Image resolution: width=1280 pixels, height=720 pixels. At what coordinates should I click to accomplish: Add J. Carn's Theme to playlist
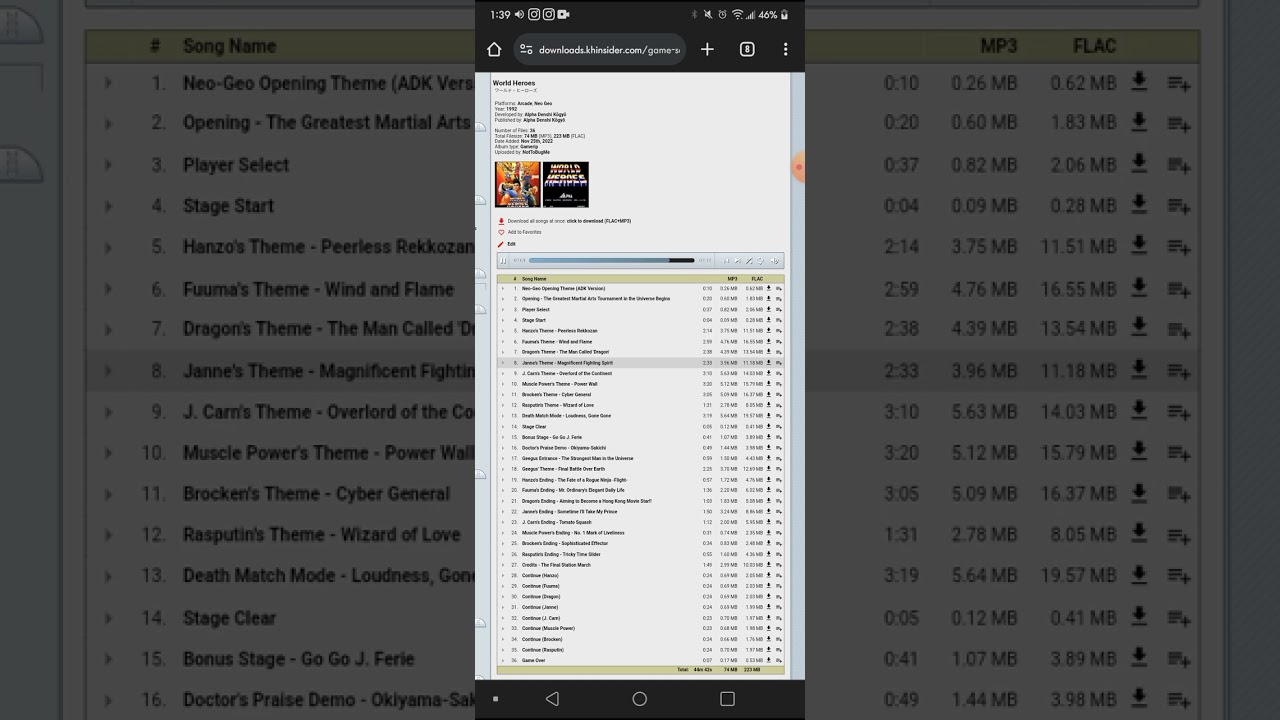(x=779, y=373)
